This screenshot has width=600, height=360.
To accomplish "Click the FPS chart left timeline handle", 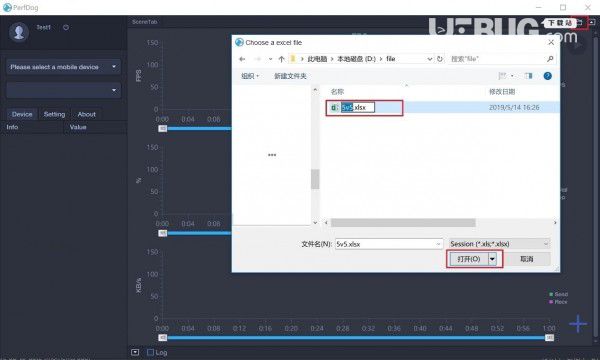I will coord(163,129).
